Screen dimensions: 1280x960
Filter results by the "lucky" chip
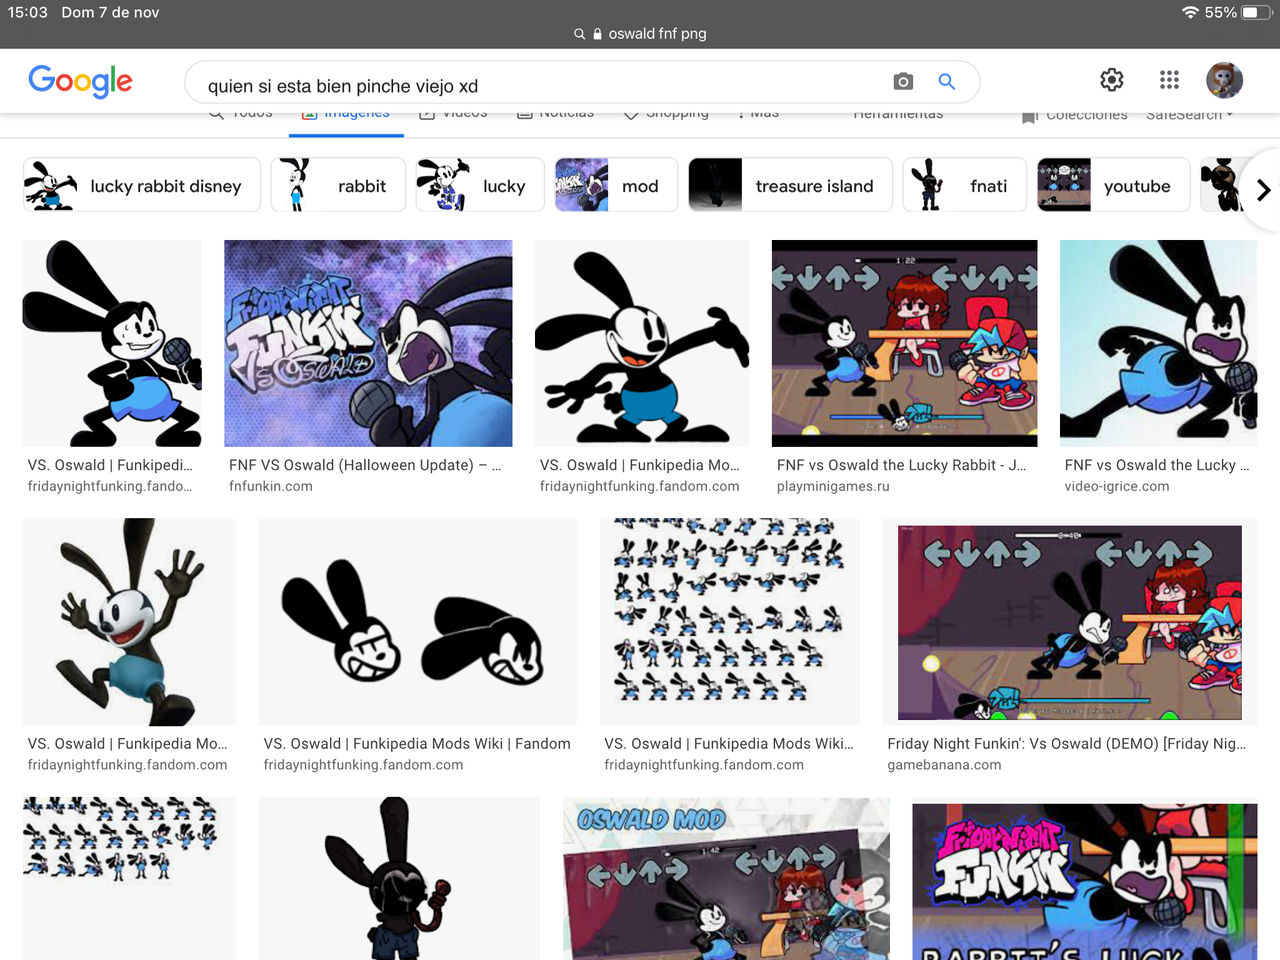pyautogui.click(x=480, y=185)
